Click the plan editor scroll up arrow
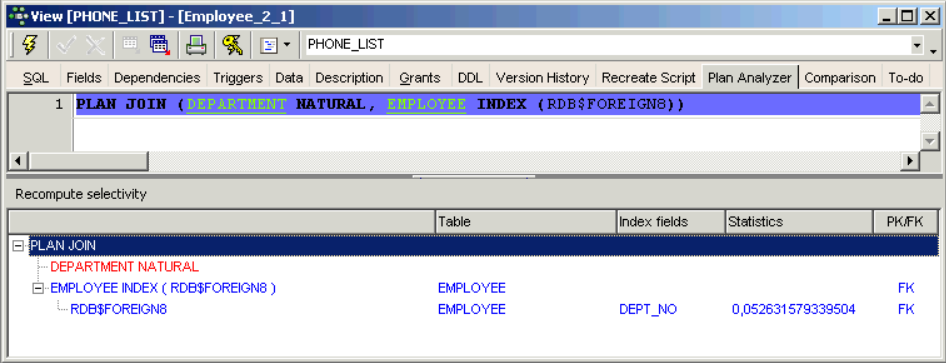The height and width of the screenshot is (363, 946). point(930,103)
